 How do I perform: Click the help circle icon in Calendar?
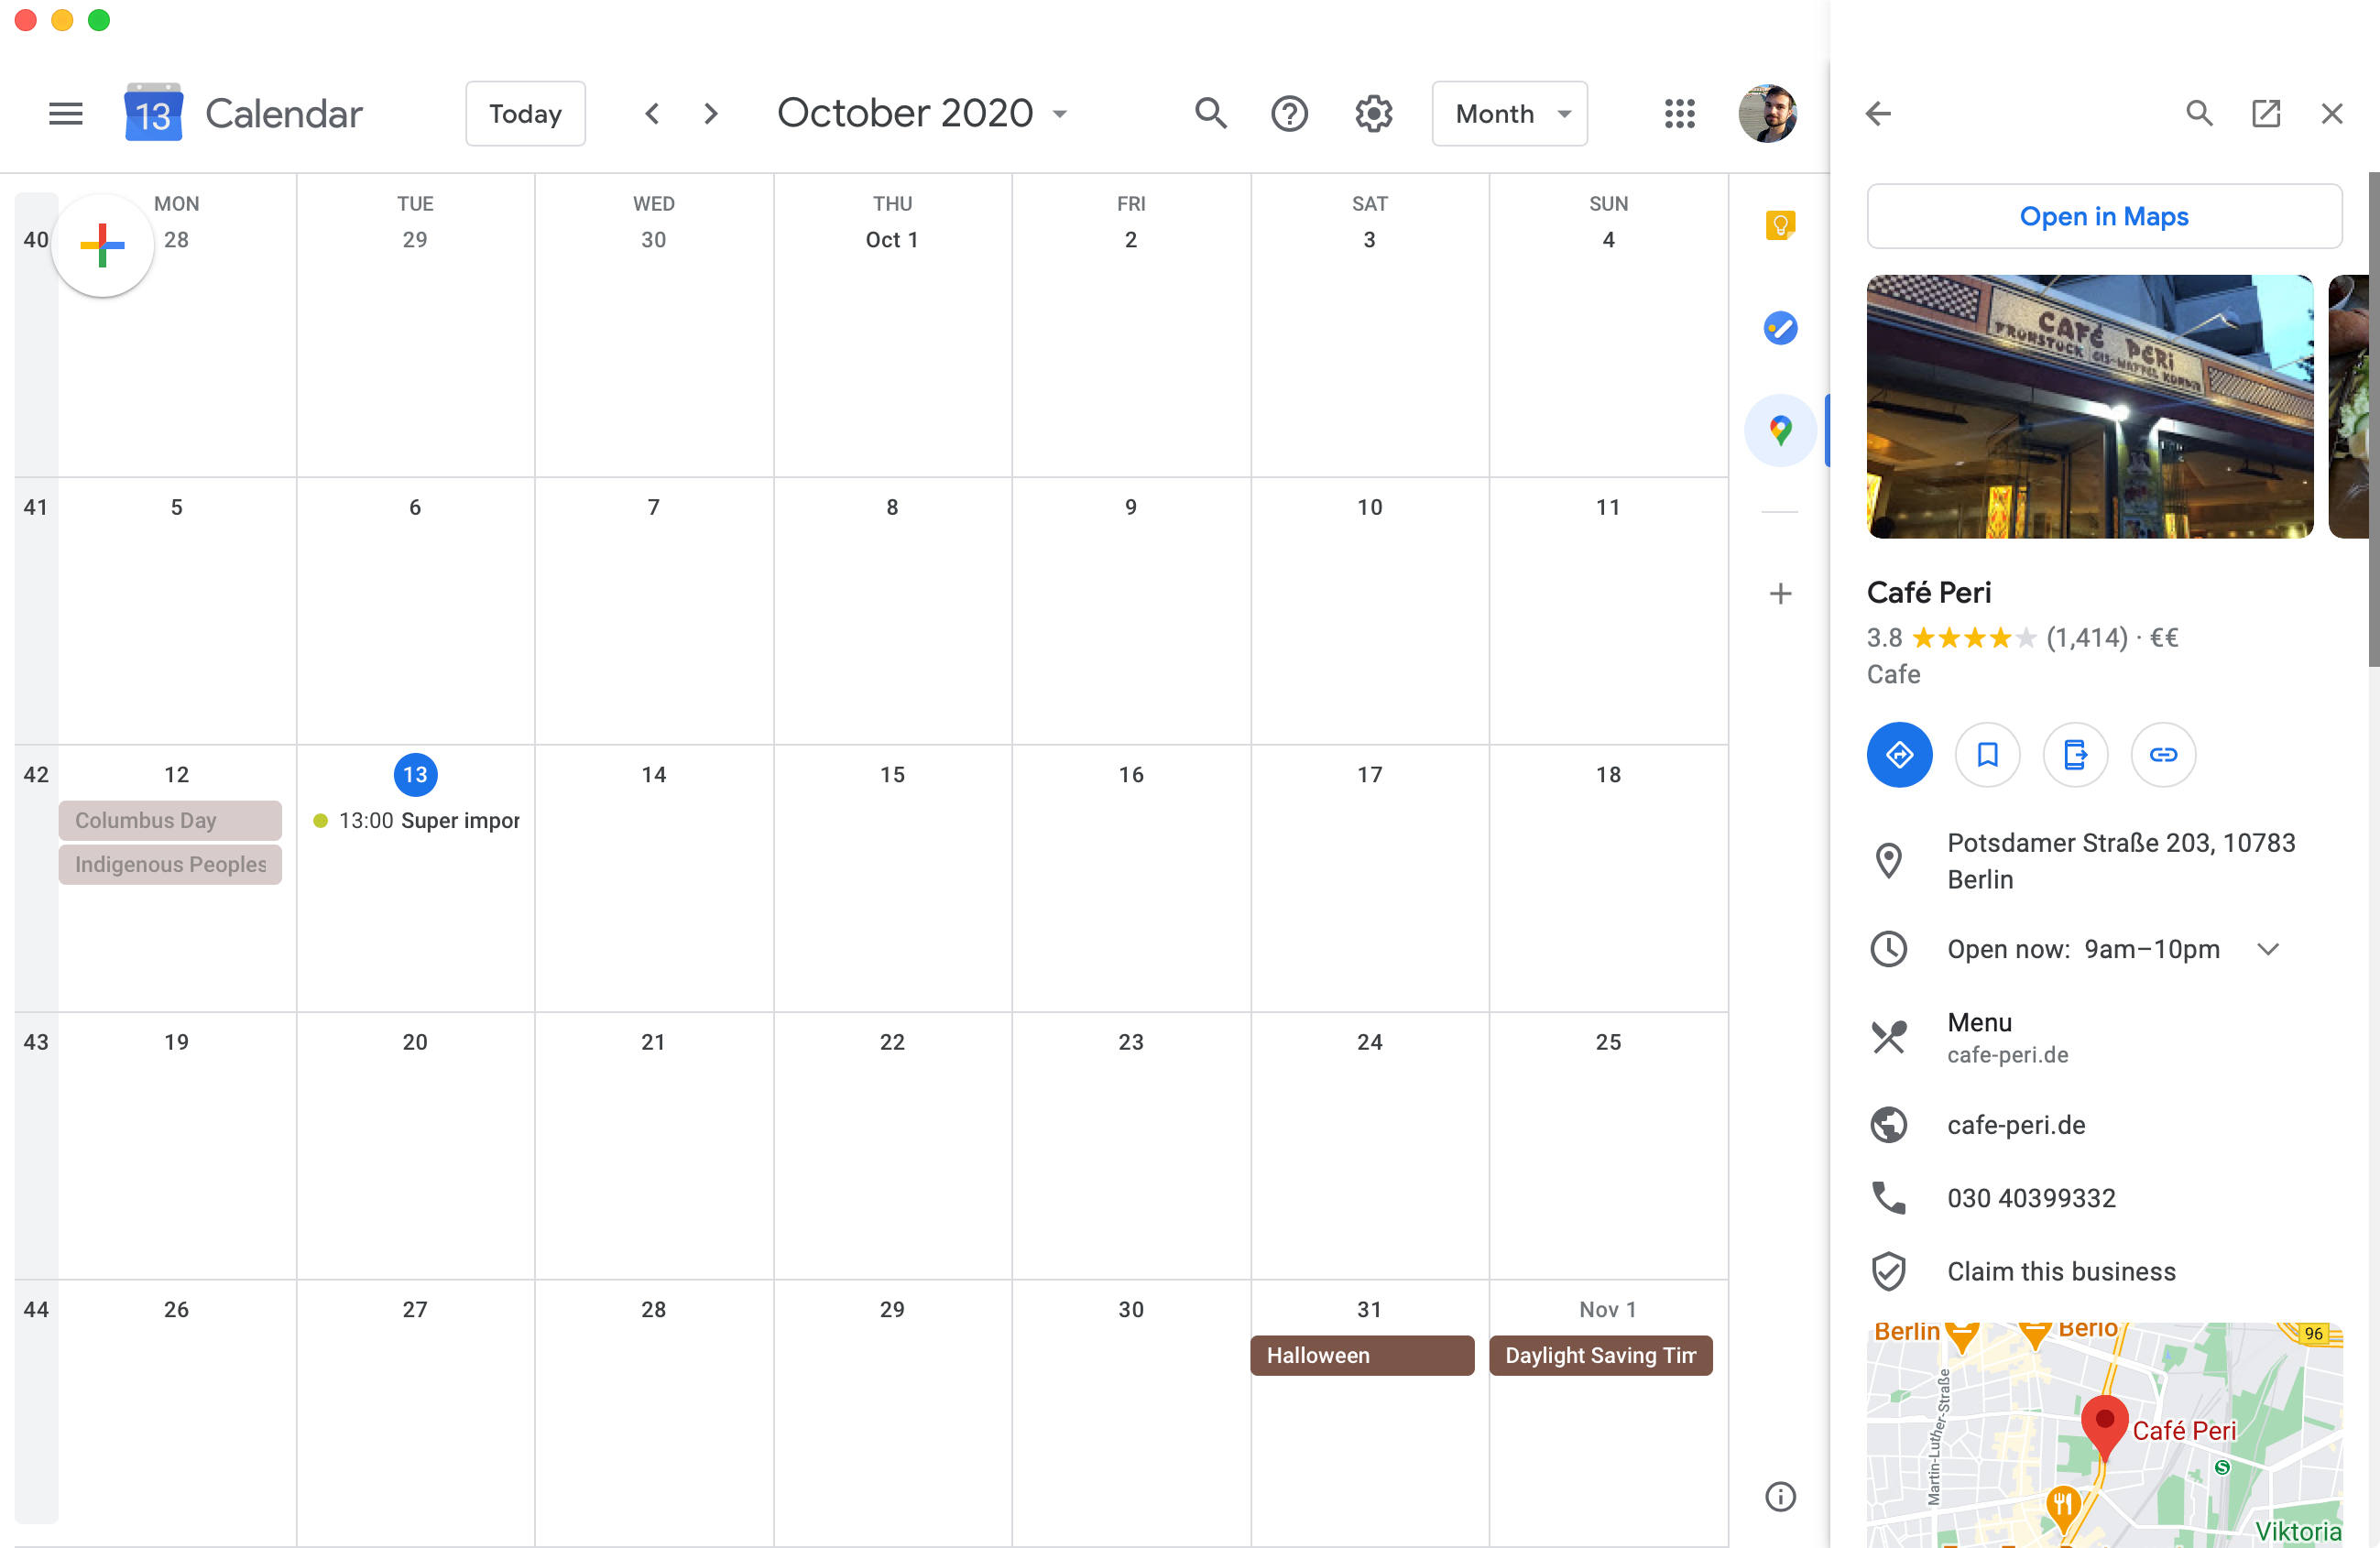click(1289, 113)
